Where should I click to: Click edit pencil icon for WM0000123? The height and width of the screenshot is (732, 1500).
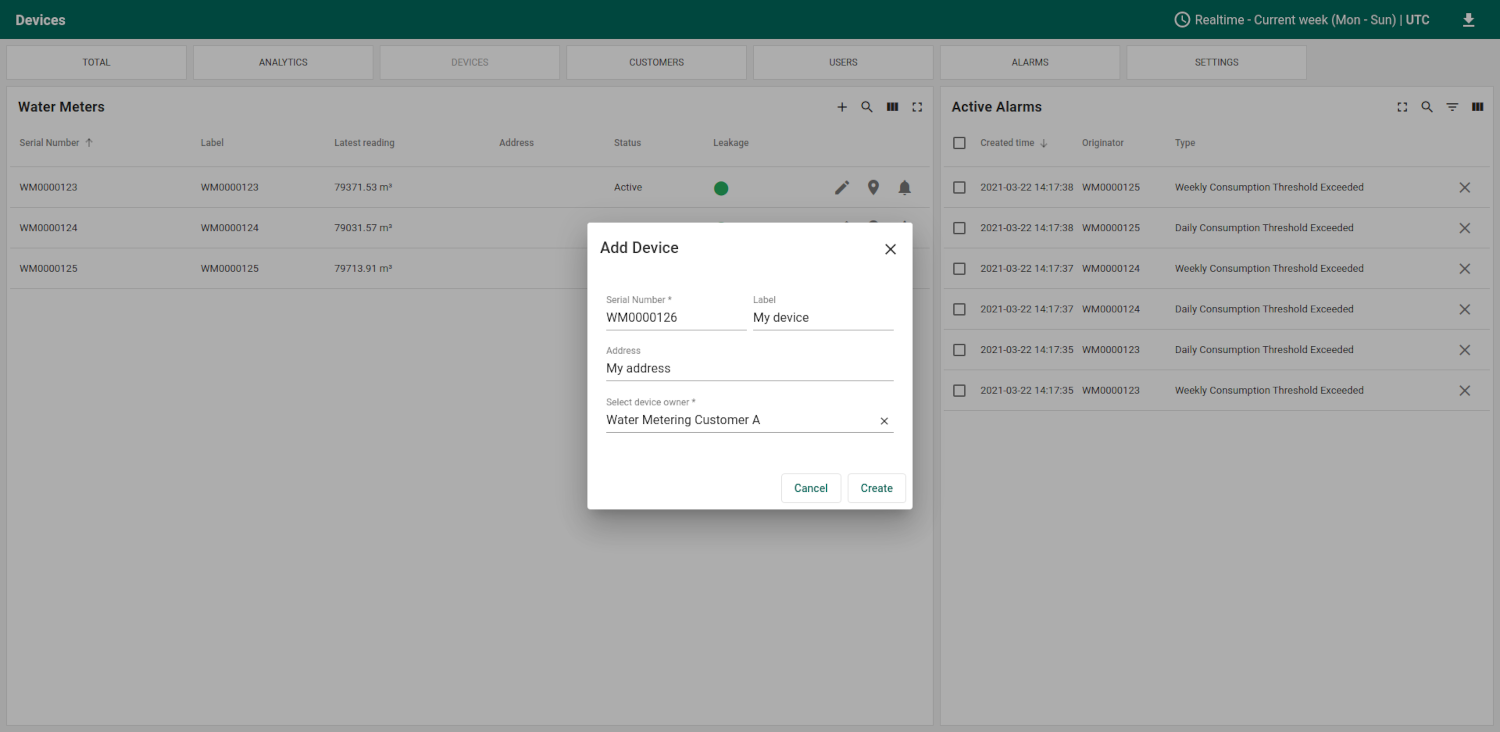(842, 188)
